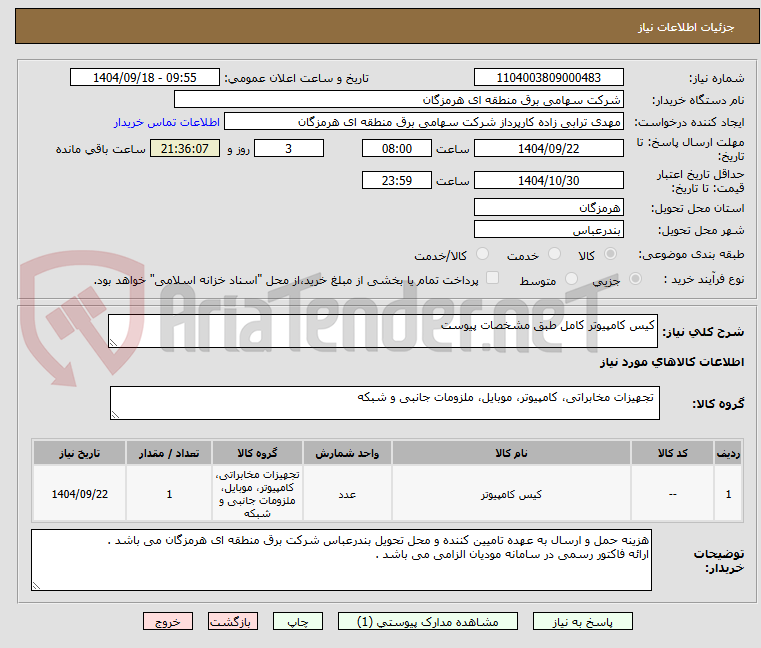Toggle the Islamic treasury payment checkbox
This screenshot has height=648, width=761.
(492, 278)
